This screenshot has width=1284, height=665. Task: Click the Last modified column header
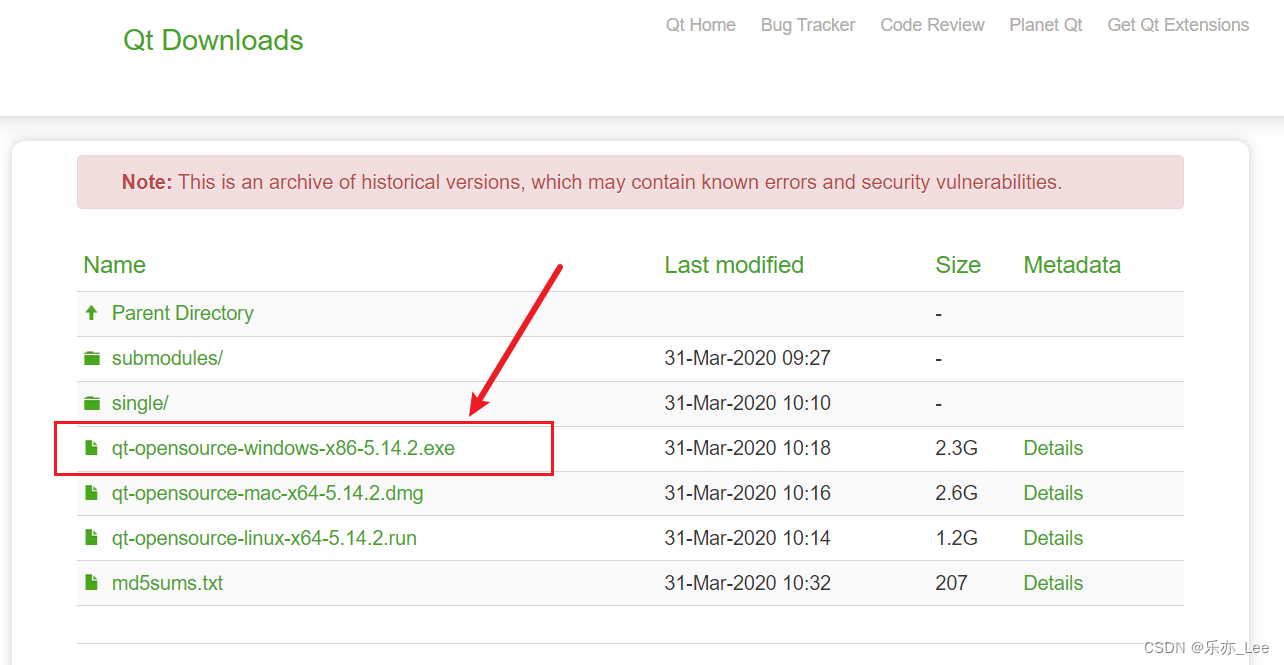734,265
